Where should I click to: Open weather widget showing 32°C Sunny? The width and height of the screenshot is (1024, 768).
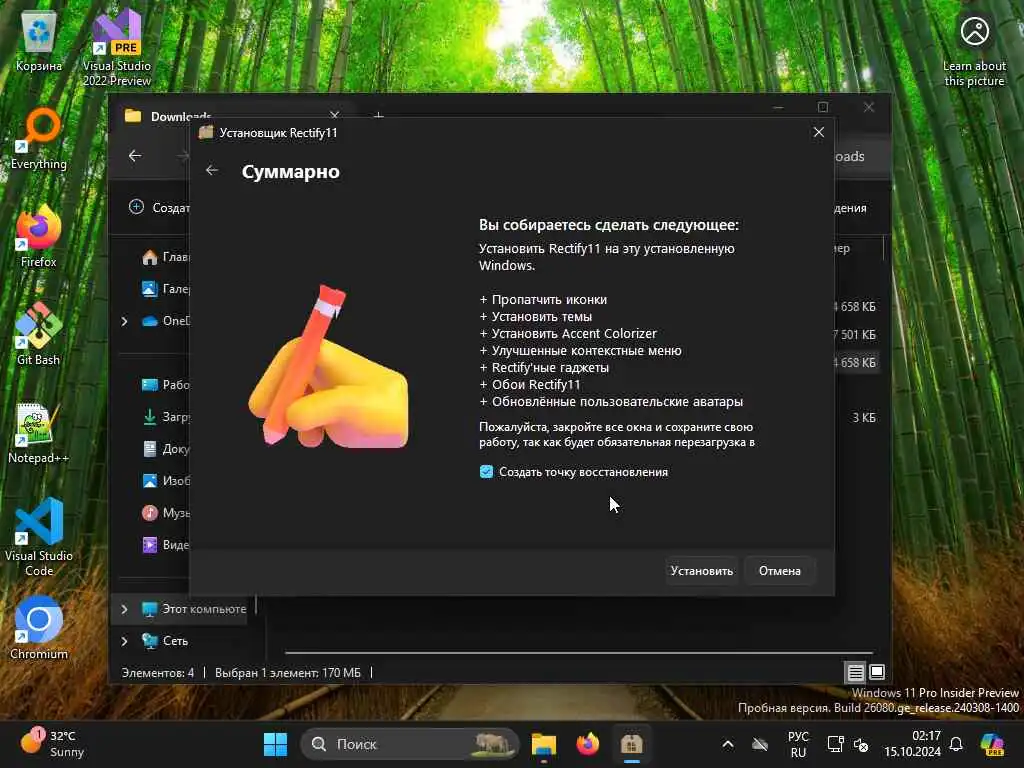point(52,744)
